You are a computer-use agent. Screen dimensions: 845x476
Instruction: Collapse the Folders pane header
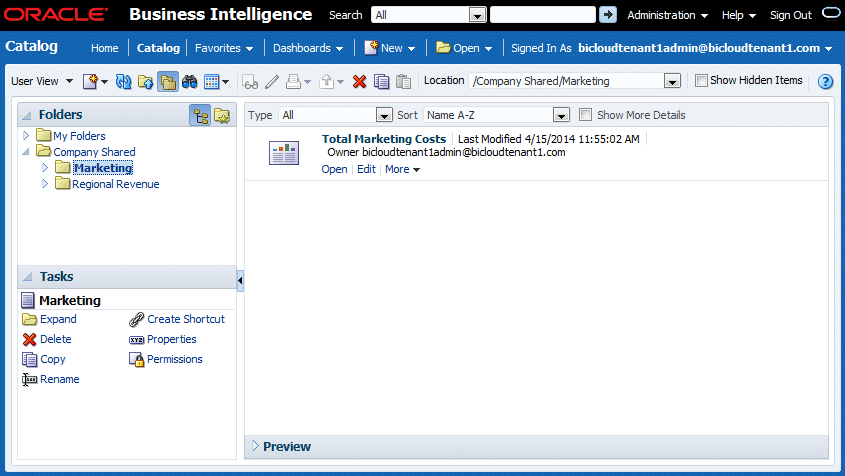26,115
